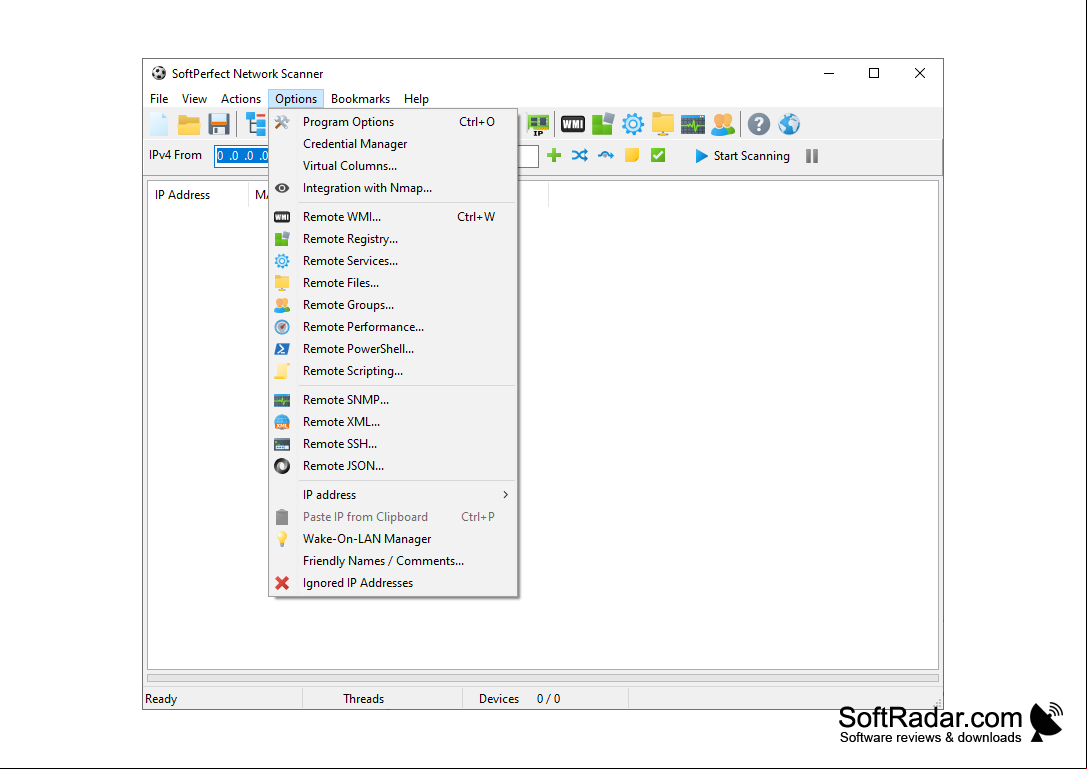This screenshot has height=769, width=1087.
Task: Click the Devices 0 / 0 status
Action: (519, 699)
